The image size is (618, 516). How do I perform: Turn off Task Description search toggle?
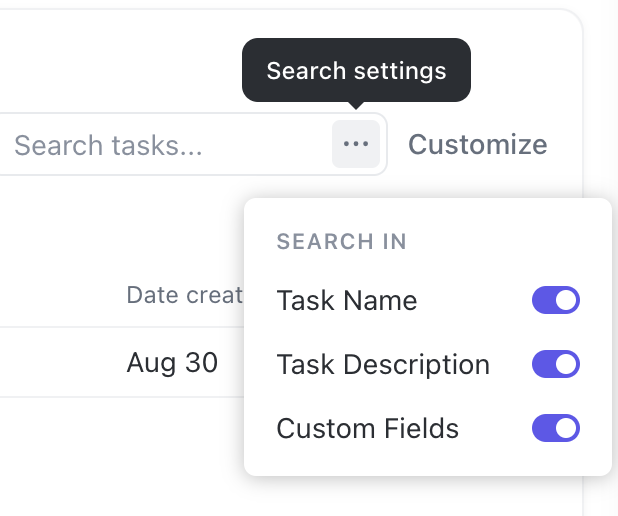[555, 364]
